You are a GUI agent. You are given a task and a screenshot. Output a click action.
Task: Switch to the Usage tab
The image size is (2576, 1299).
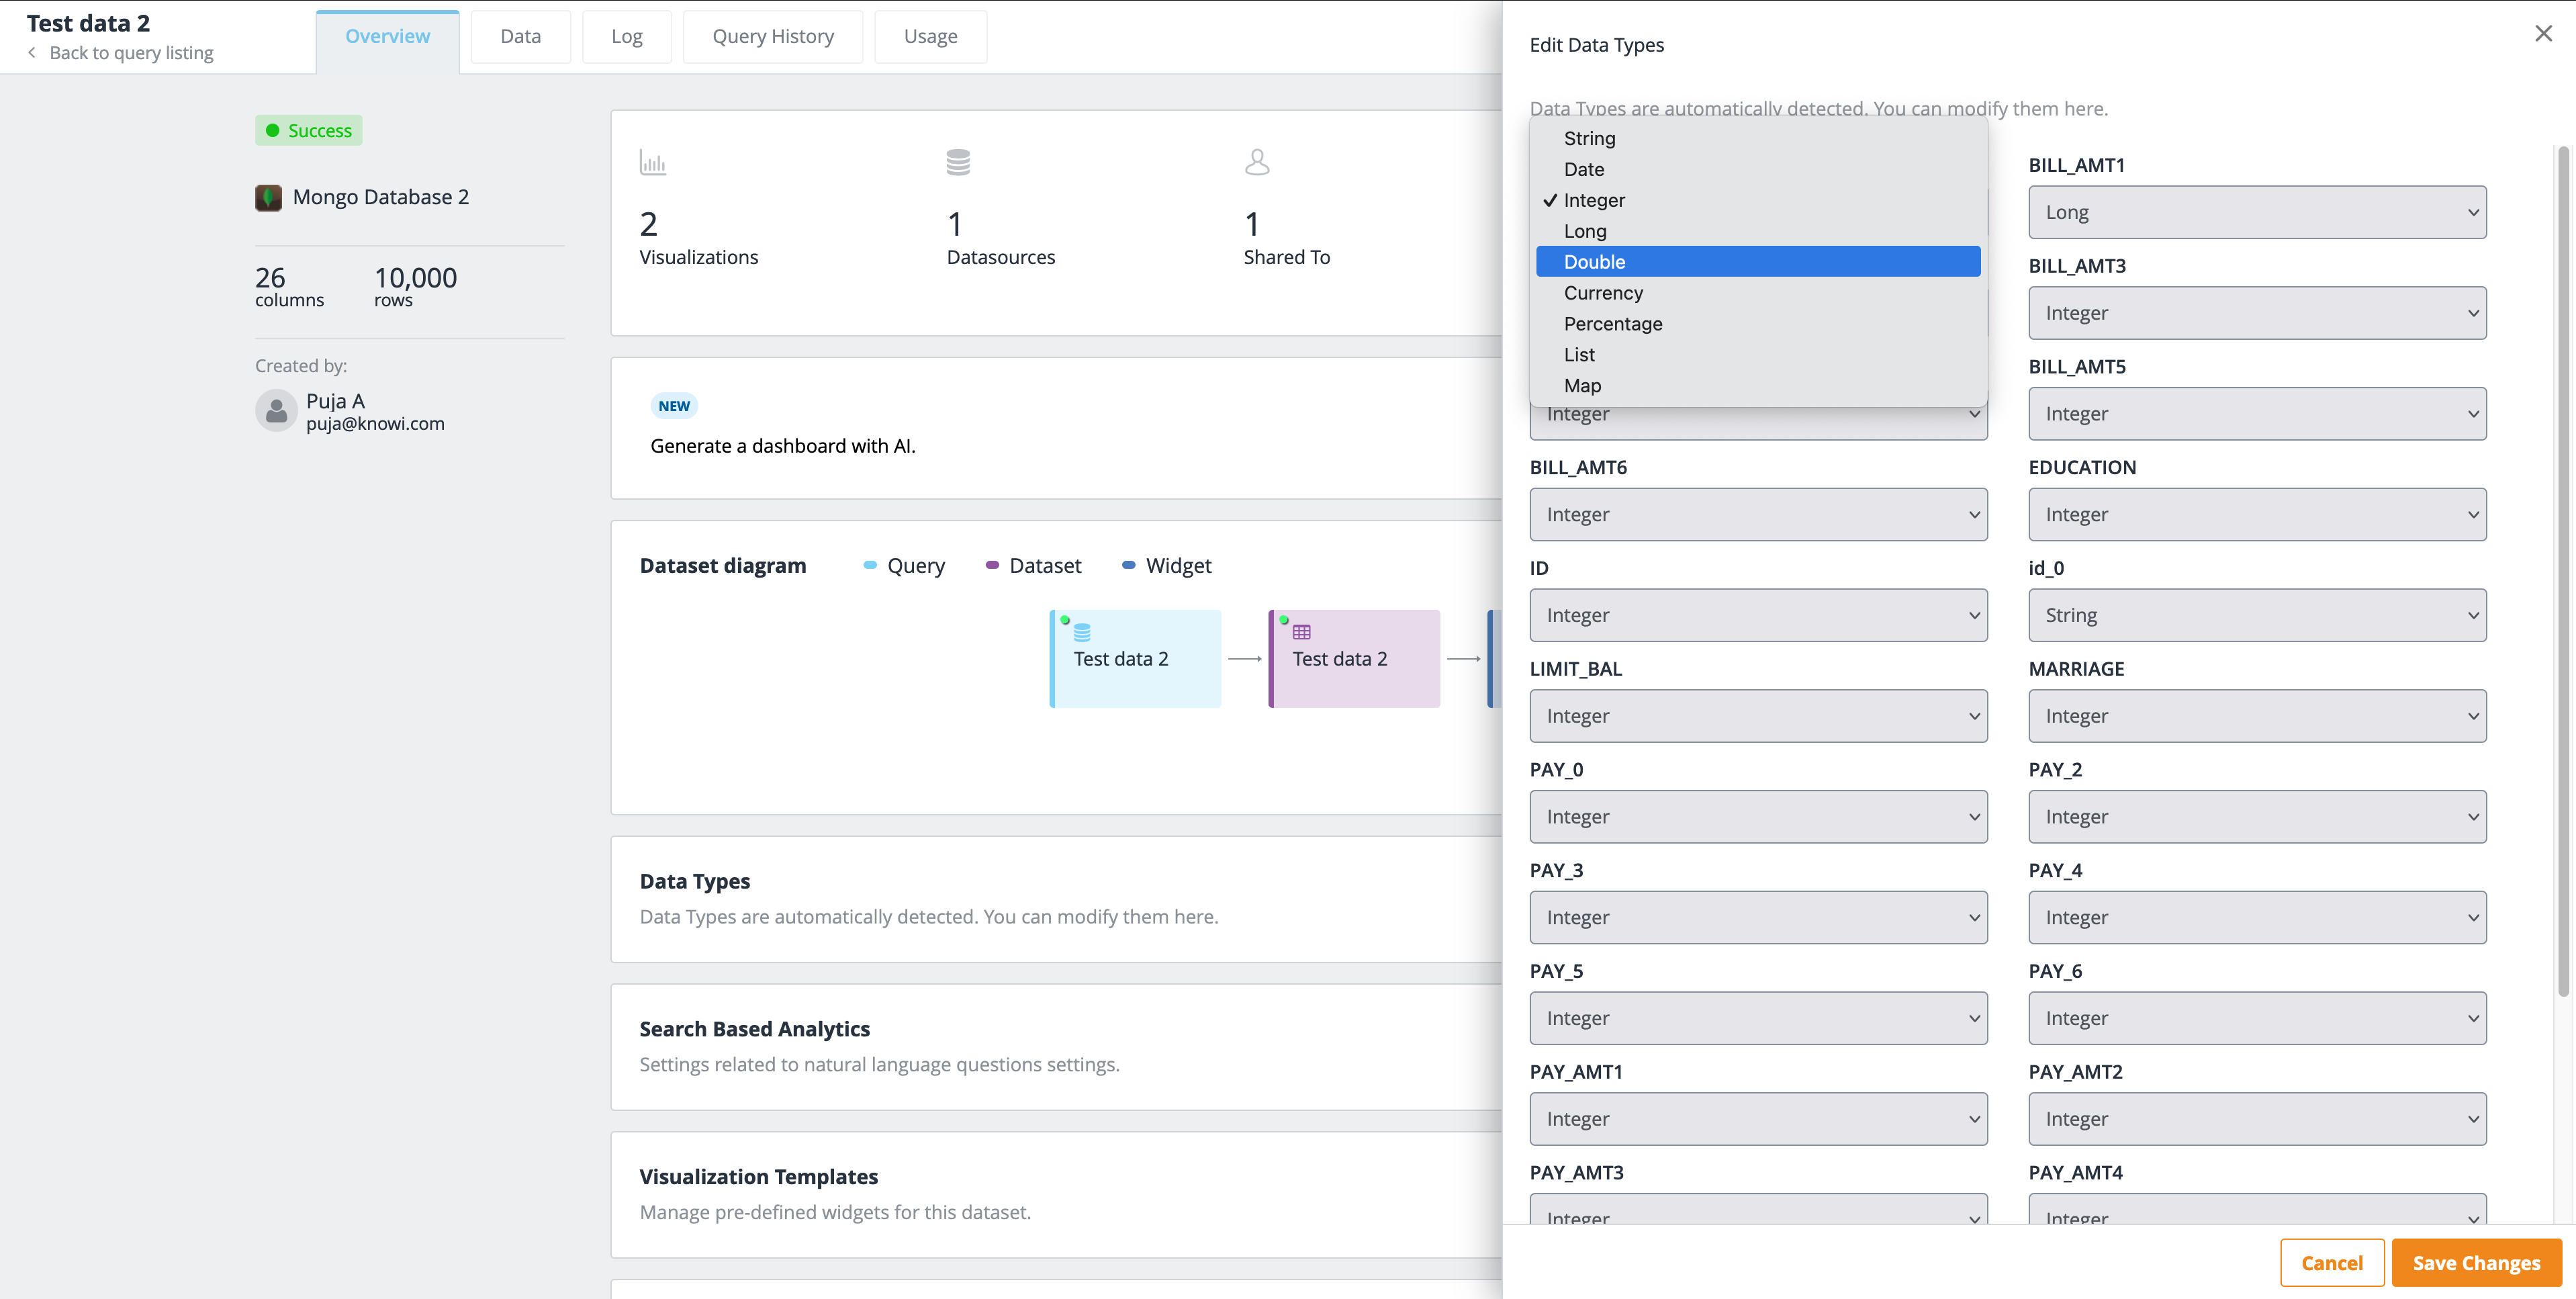point(930,36)
